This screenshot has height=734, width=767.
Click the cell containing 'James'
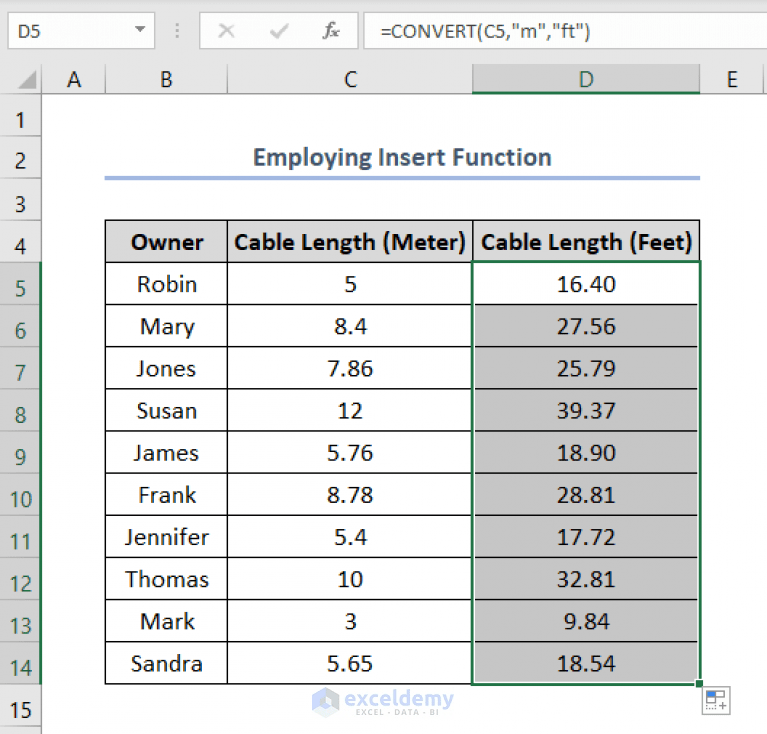[166, 452]
